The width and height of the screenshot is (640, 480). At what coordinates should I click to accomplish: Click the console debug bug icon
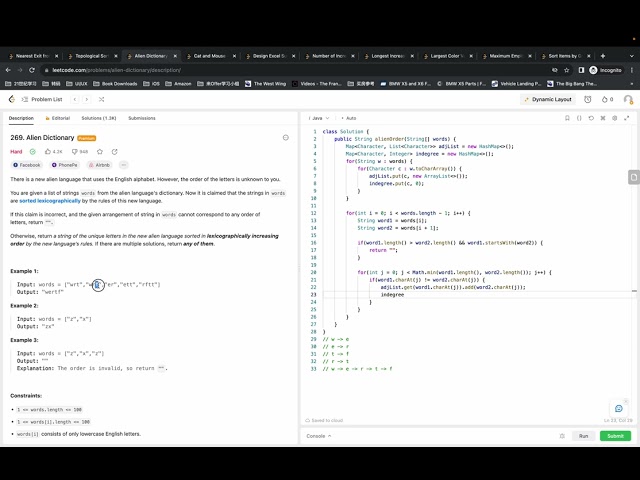click(562, 436)
